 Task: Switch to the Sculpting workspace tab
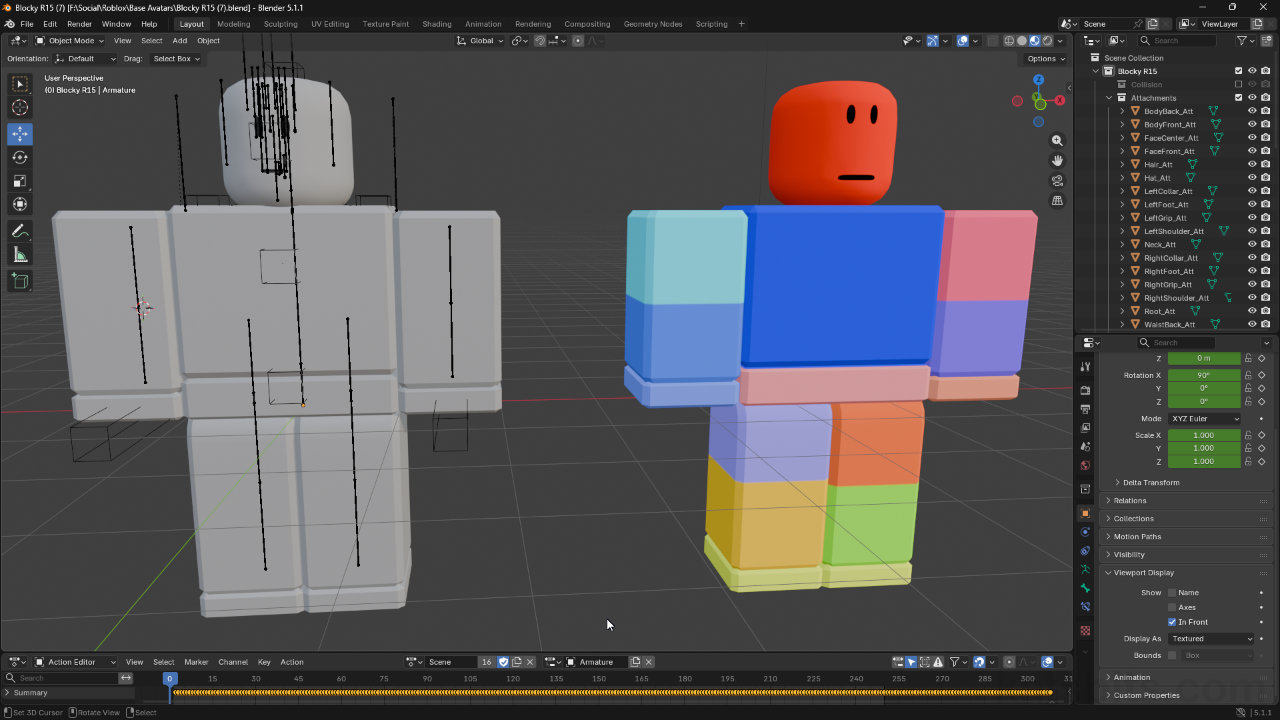280,24
